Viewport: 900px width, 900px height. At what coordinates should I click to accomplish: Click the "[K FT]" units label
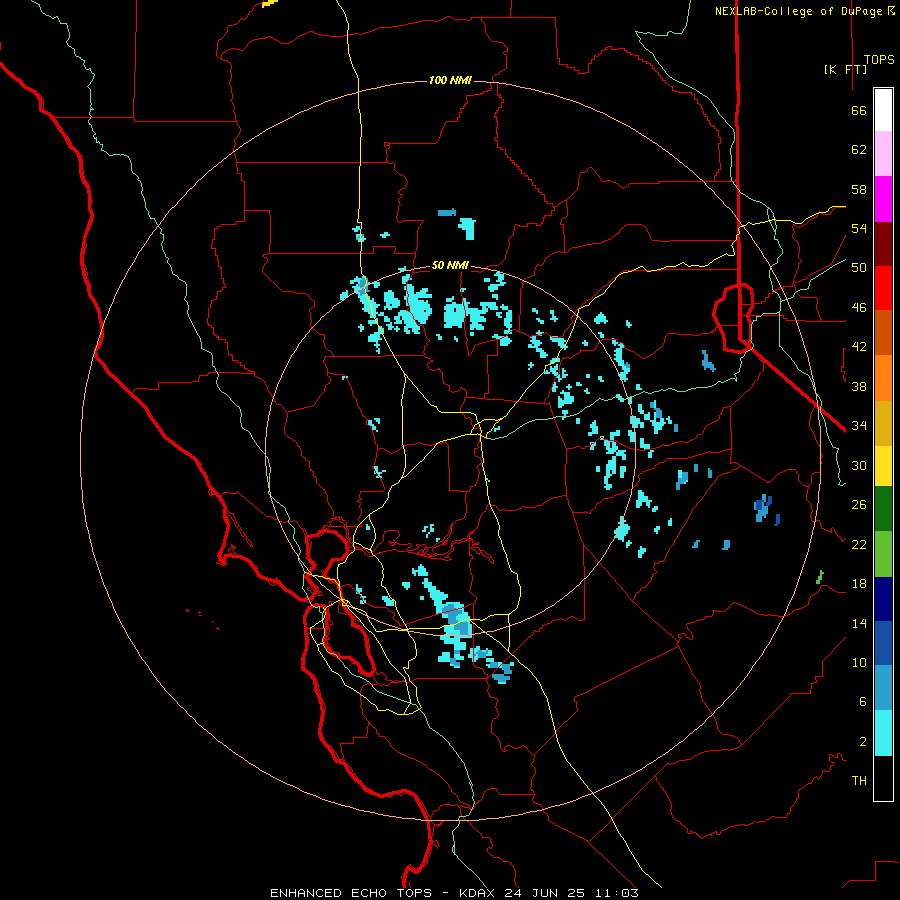[845, 69]
